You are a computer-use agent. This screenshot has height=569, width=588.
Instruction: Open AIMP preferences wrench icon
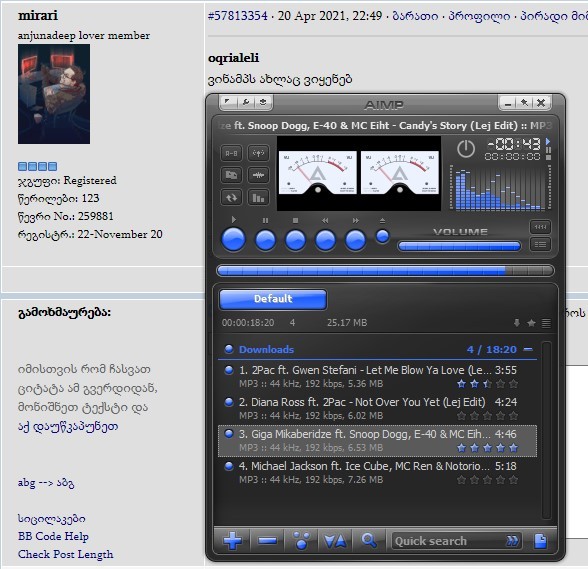[x=246, y=102]
